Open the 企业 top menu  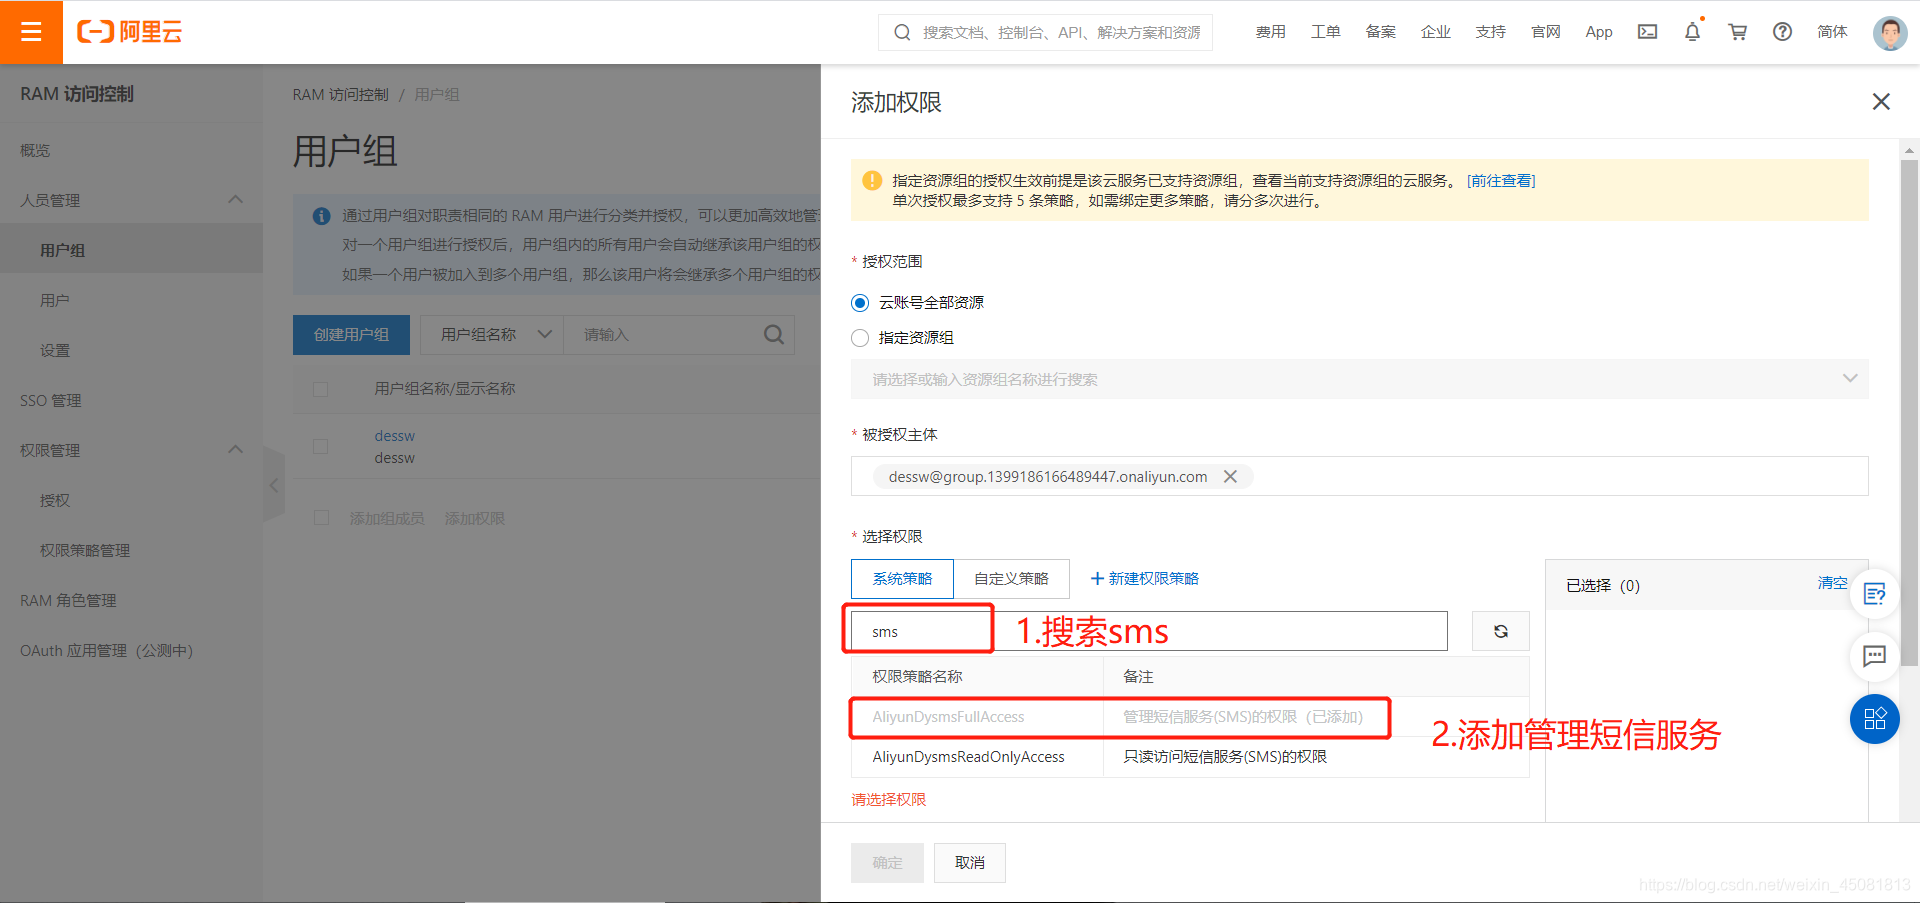point(1435,32)
